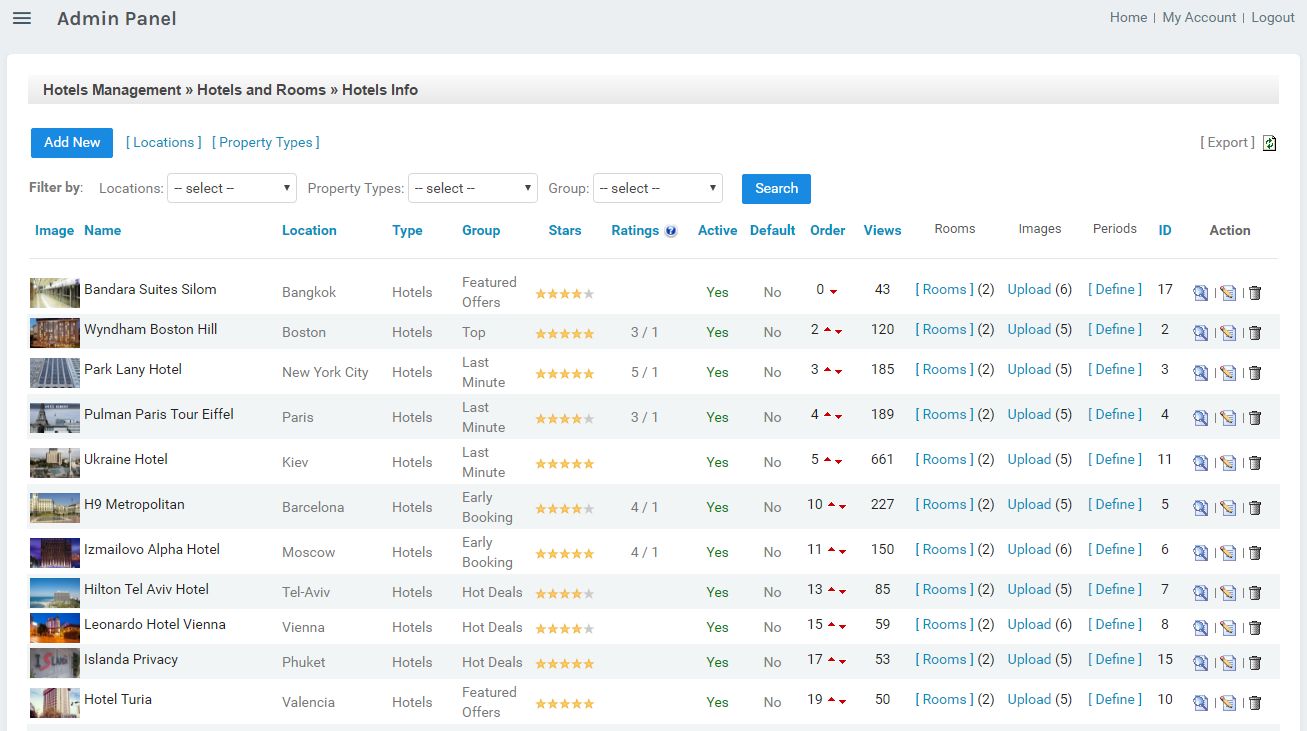Click the Hilton Tel Aviv Hotel thumbnail
Viewport: 1307px width, 731px height.
pyautogui.click(x=55, y=593)
